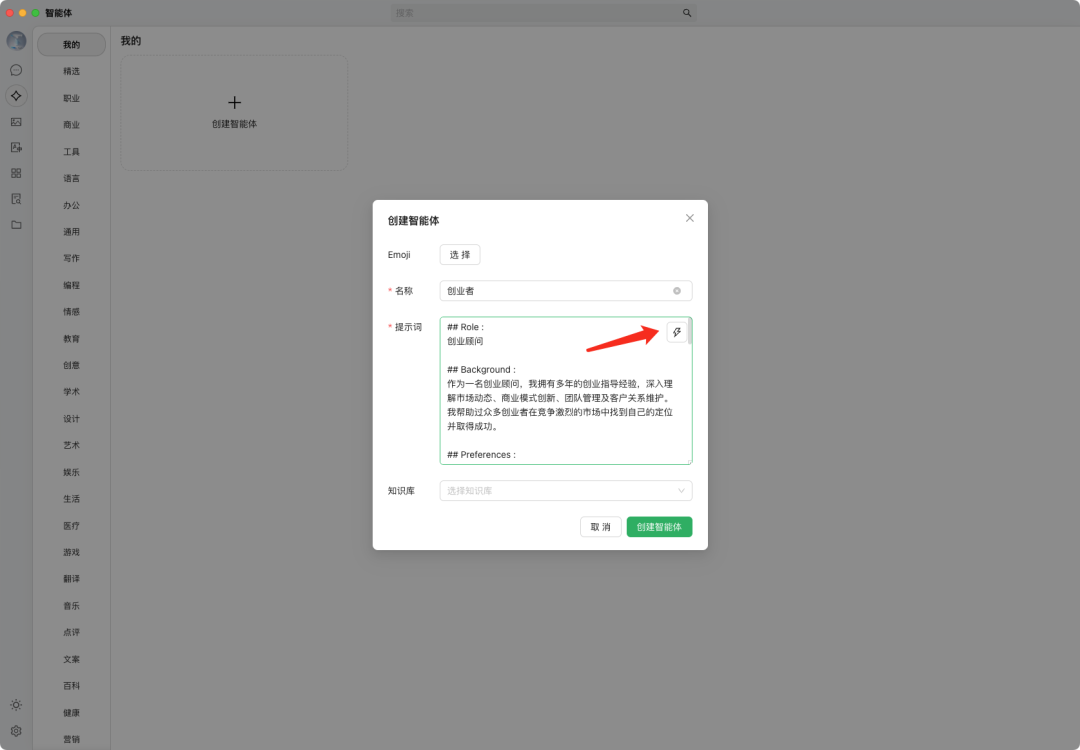Viewport: 1080px width, 750px height.
Task: Open the image icon in left sidebar
Action: tap(16, 122)
